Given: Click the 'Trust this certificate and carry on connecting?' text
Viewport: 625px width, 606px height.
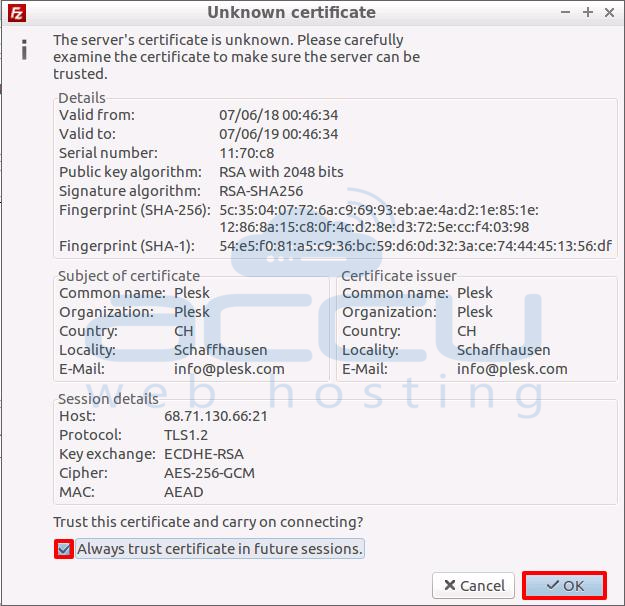Looking at the screenshot, I should coord(208,522).
